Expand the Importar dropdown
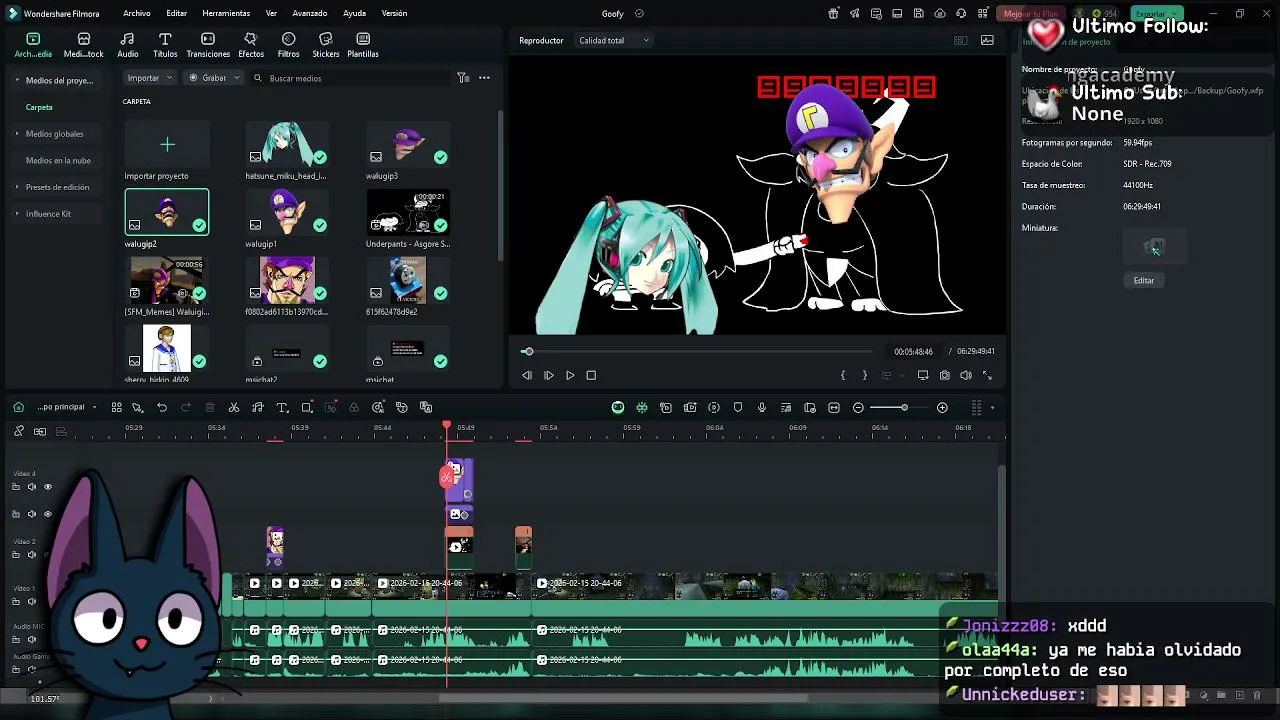Screen dimensions: 1280x720 pos(150,78)
